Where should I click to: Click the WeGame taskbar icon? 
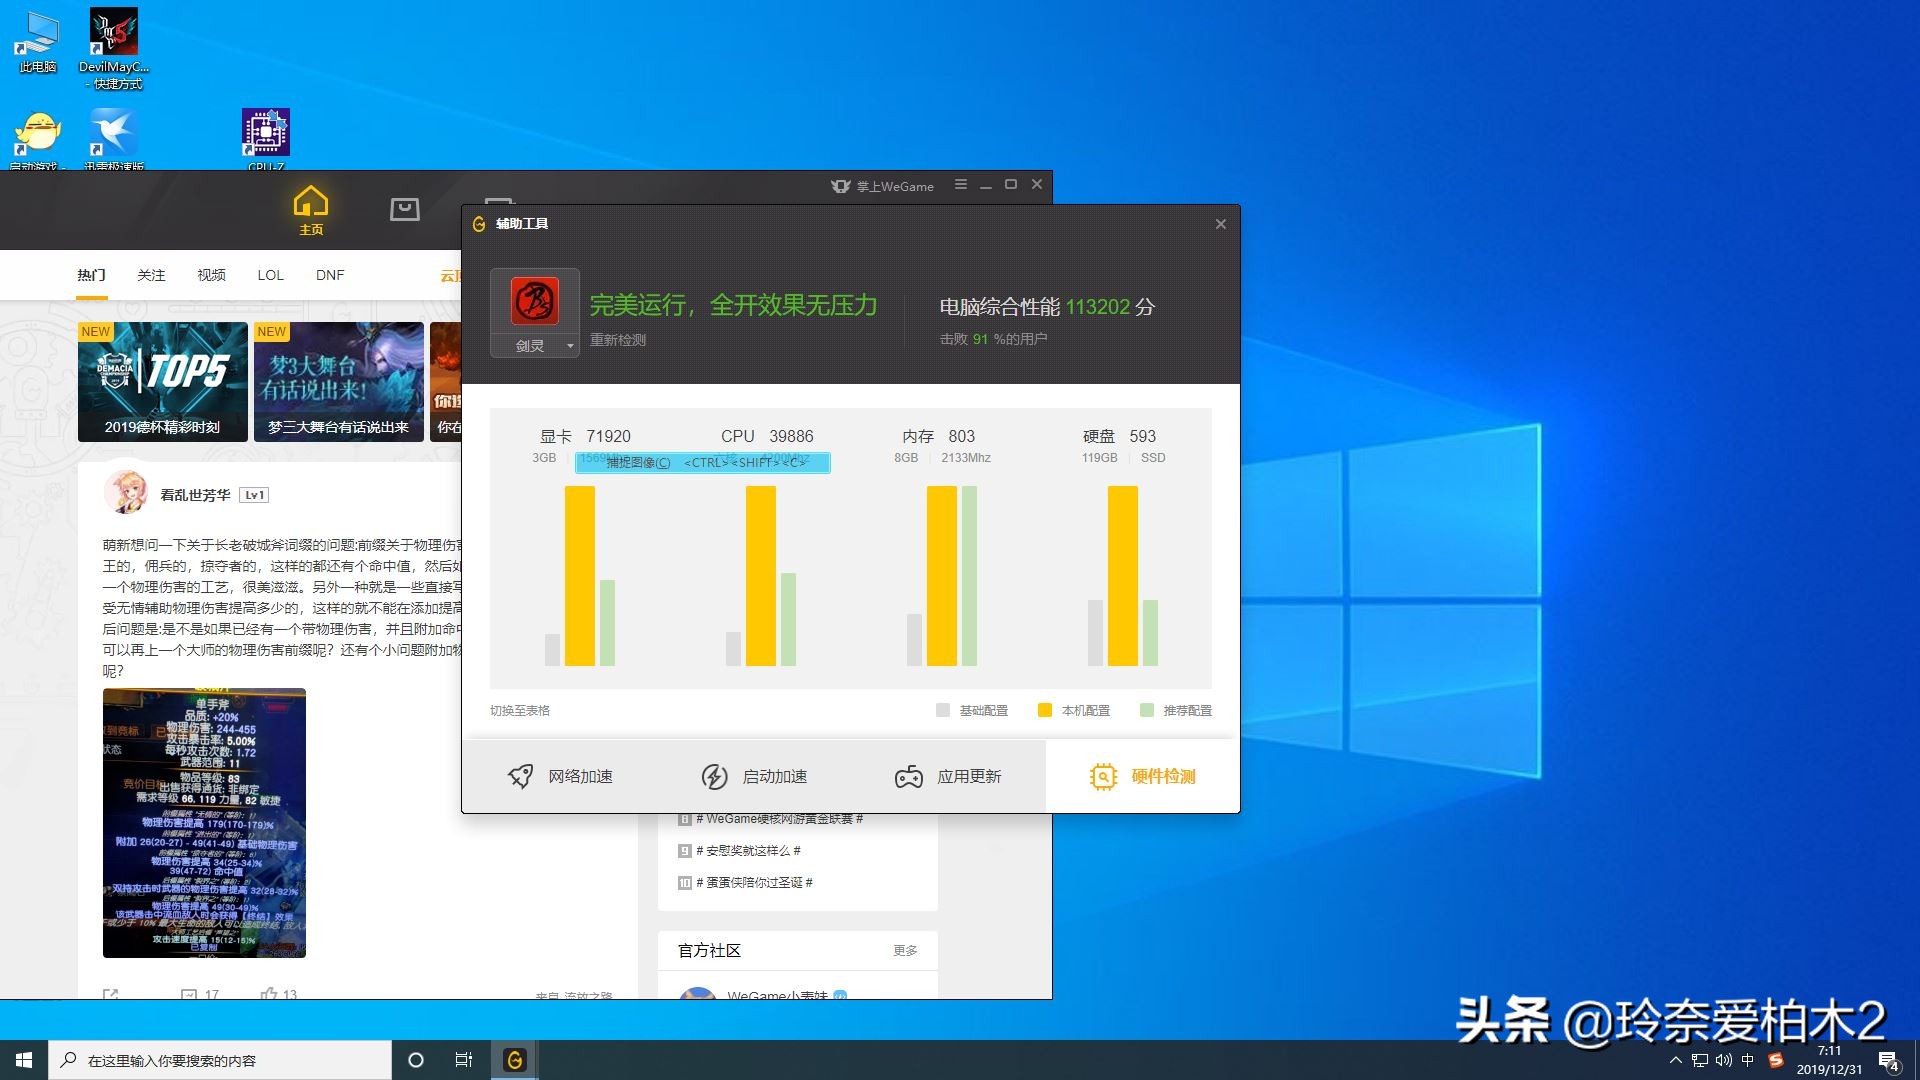pyautogui.click(x=514, y=1060)
